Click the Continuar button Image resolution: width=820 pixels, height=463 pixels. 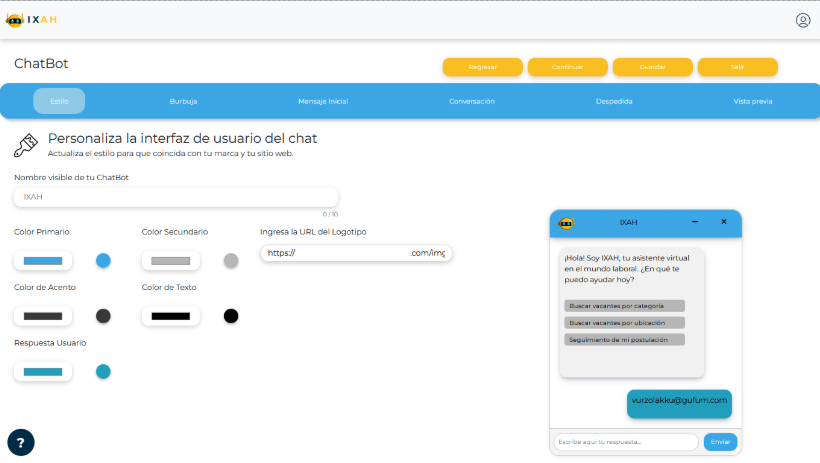[x=567, y=67]
